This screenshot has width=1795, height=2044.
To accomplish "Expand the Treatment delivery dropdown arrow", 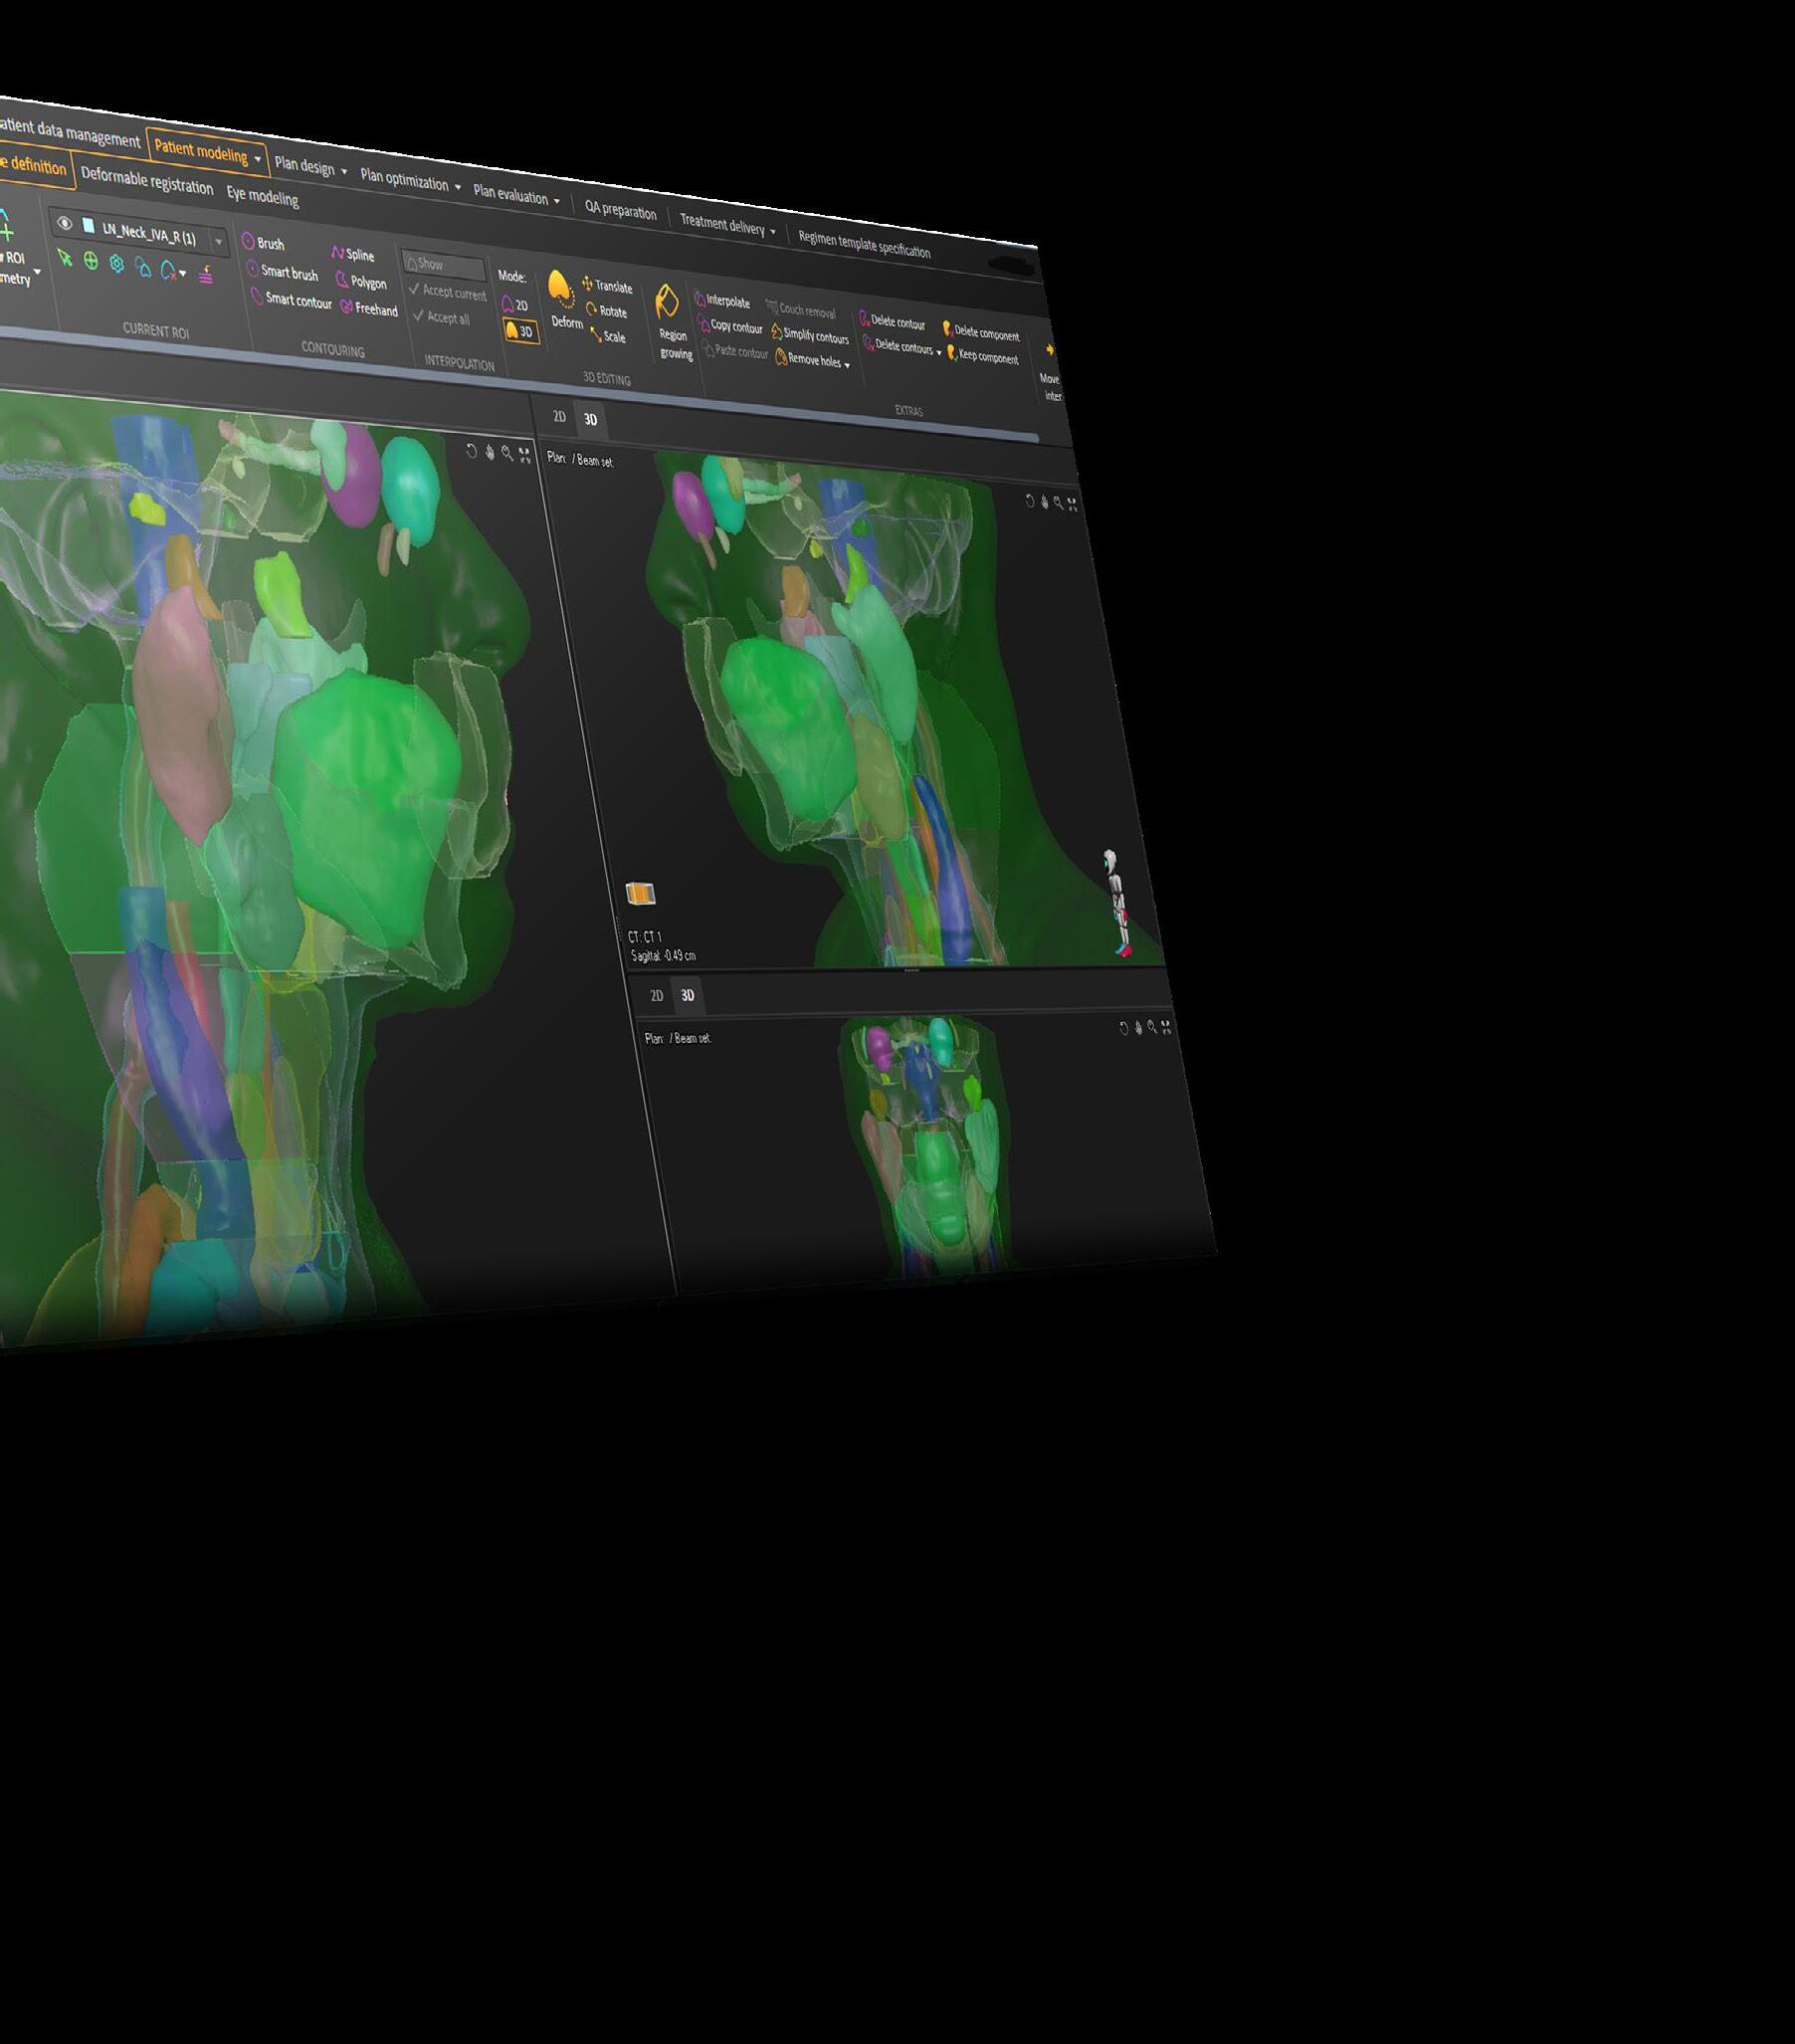I will click(x=773, y=232).
